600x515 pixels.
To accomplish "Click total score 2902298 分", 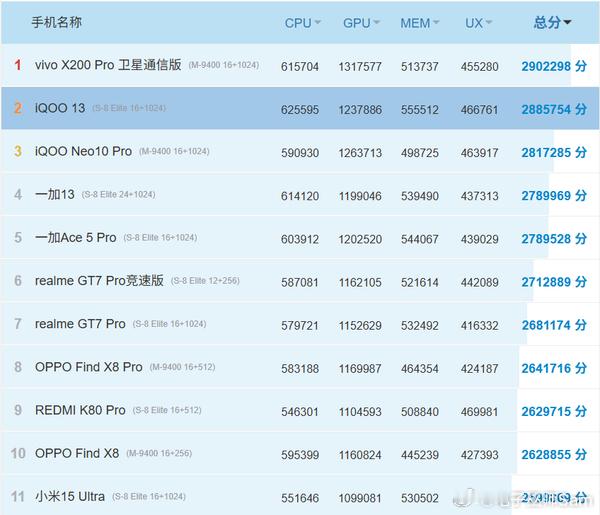I will (x=554, y=66).
